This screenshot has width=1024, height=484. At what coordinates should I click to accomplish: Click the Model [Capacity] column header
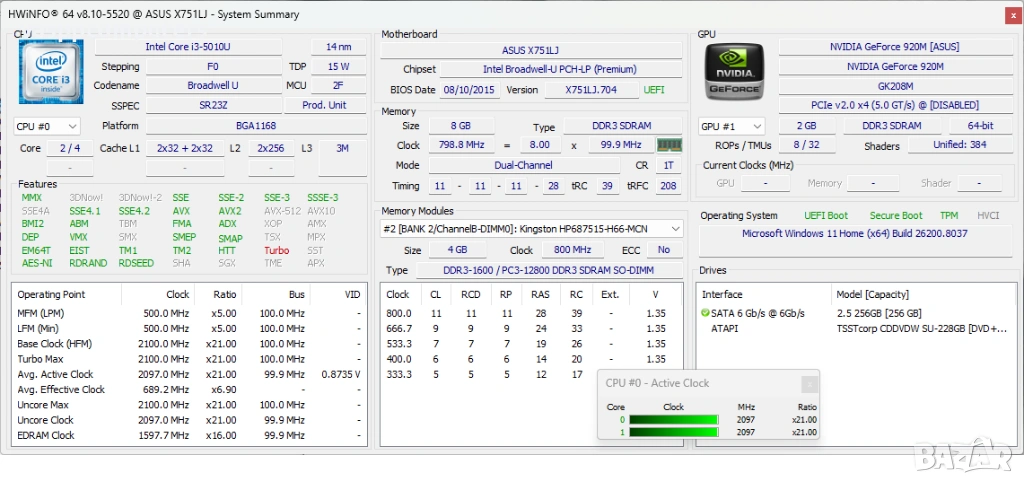click(x=920, y=294)
